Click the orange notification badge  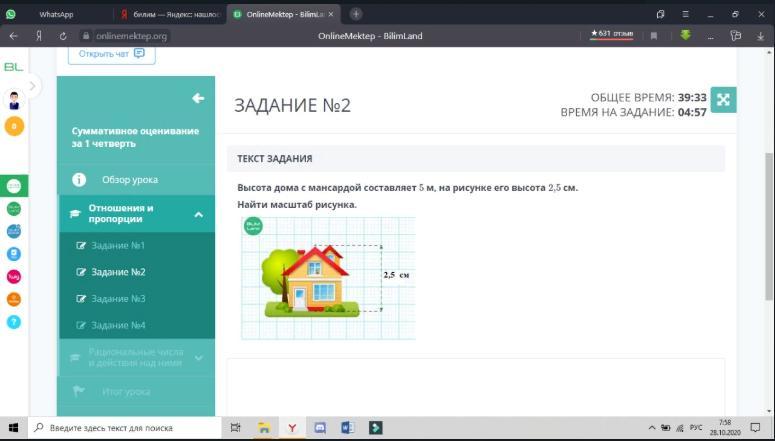(x=14, y=126)
